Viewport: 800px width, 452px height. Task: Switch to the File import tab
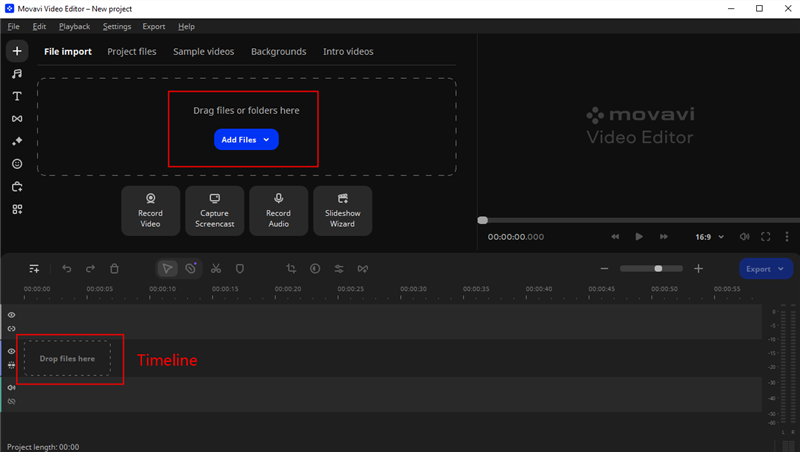pos(68,52)
